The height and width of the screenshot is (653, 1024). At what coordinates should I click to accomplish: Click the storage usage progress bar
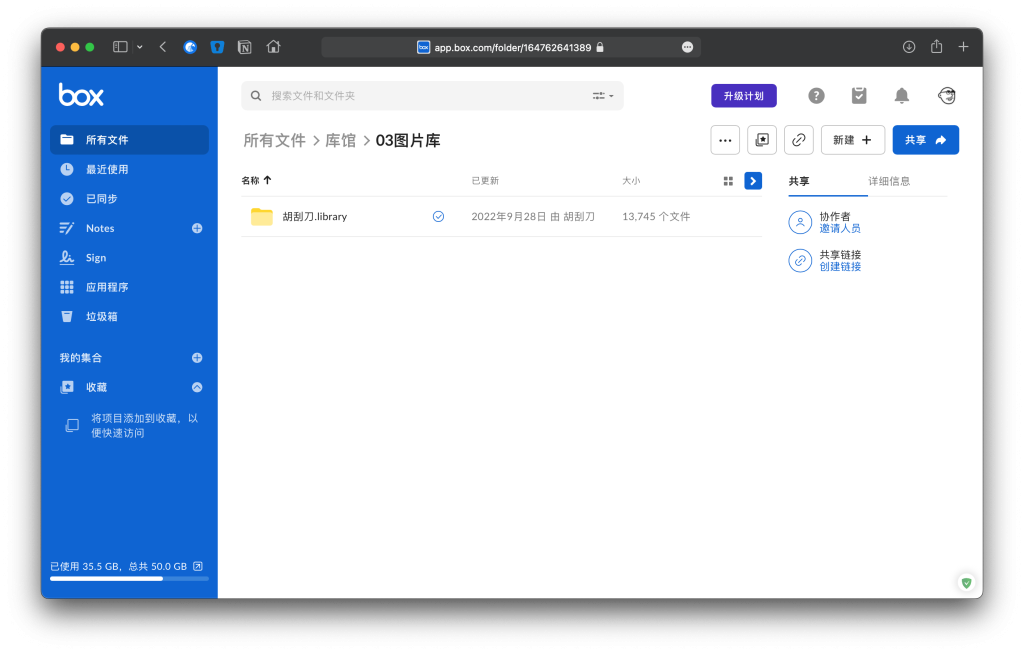[129, 579]
